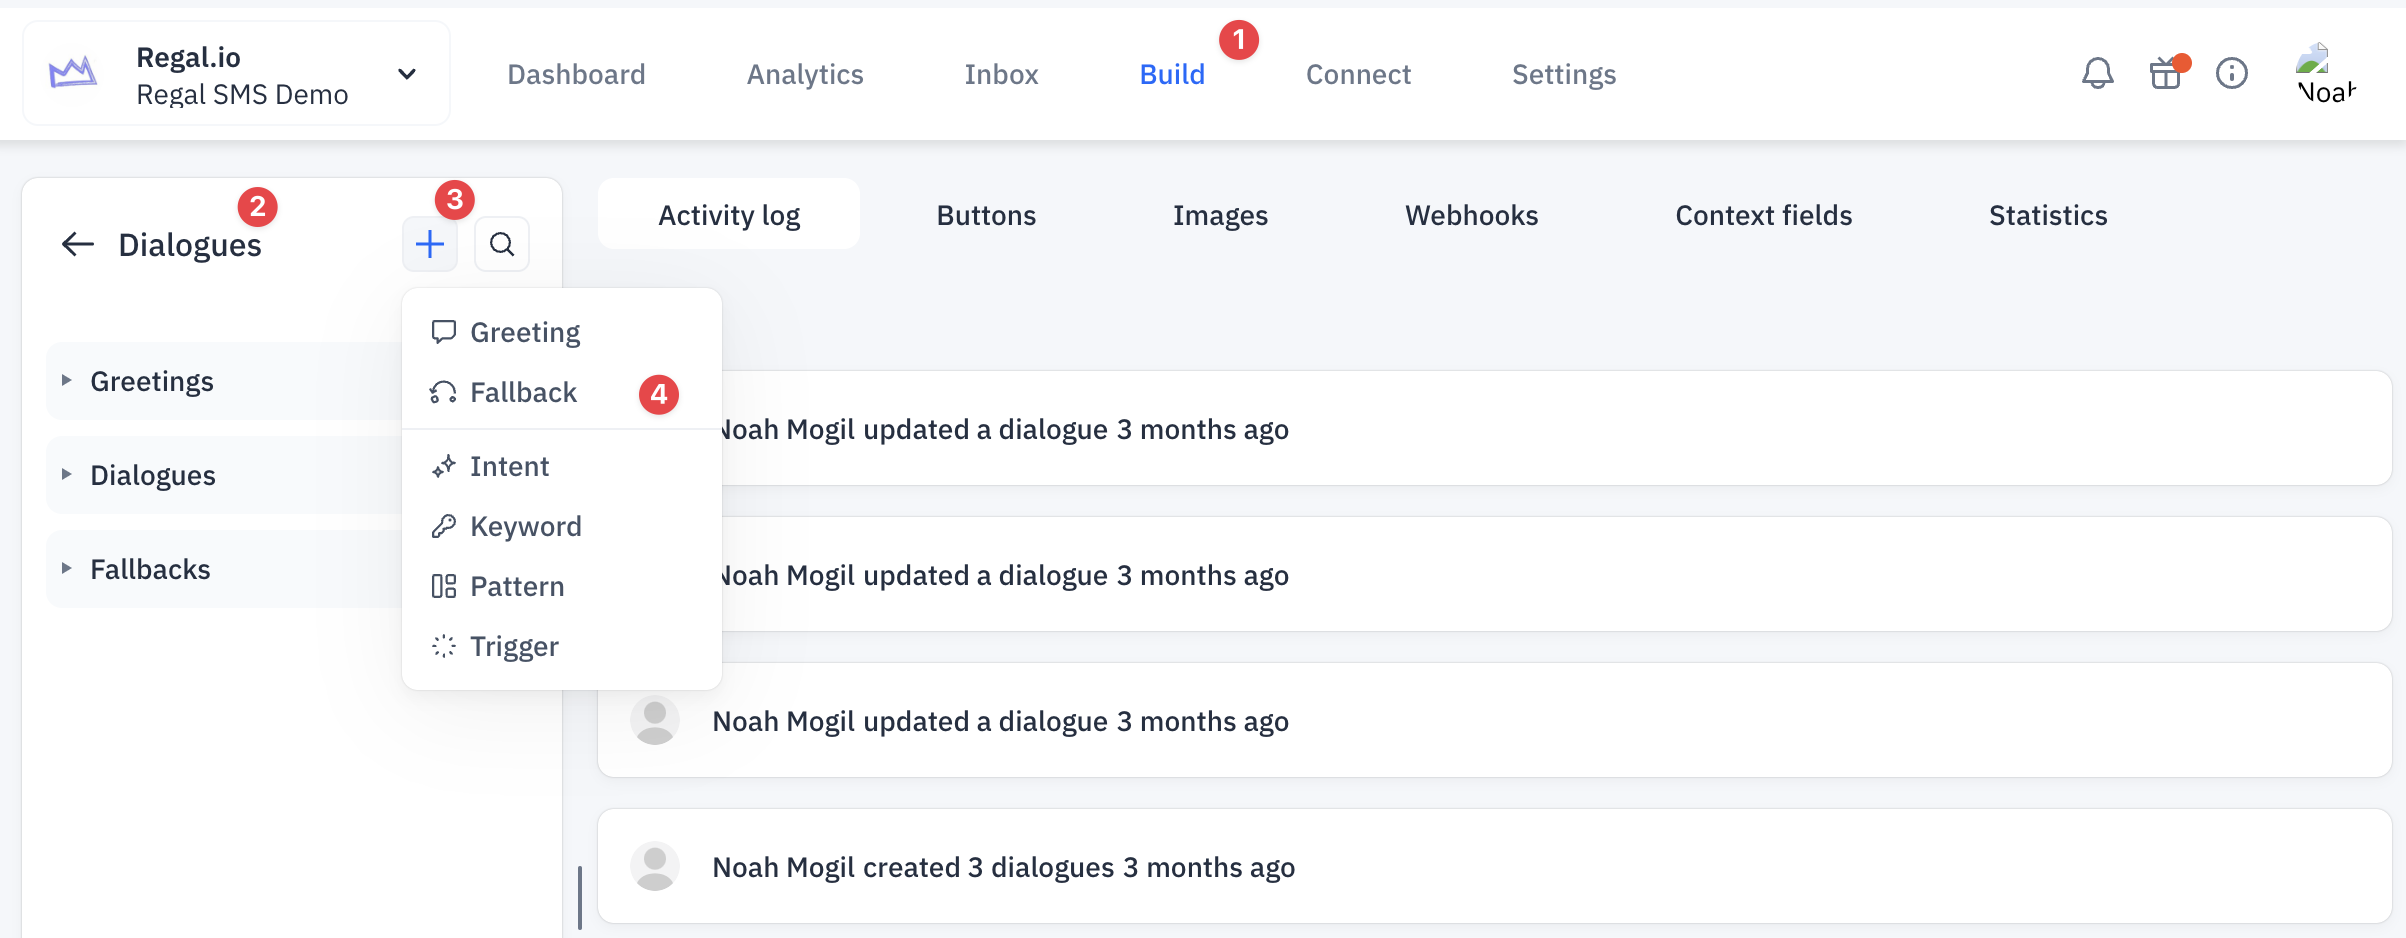
Task: Click the info circle icon
Action: (x=2232, y=73)
